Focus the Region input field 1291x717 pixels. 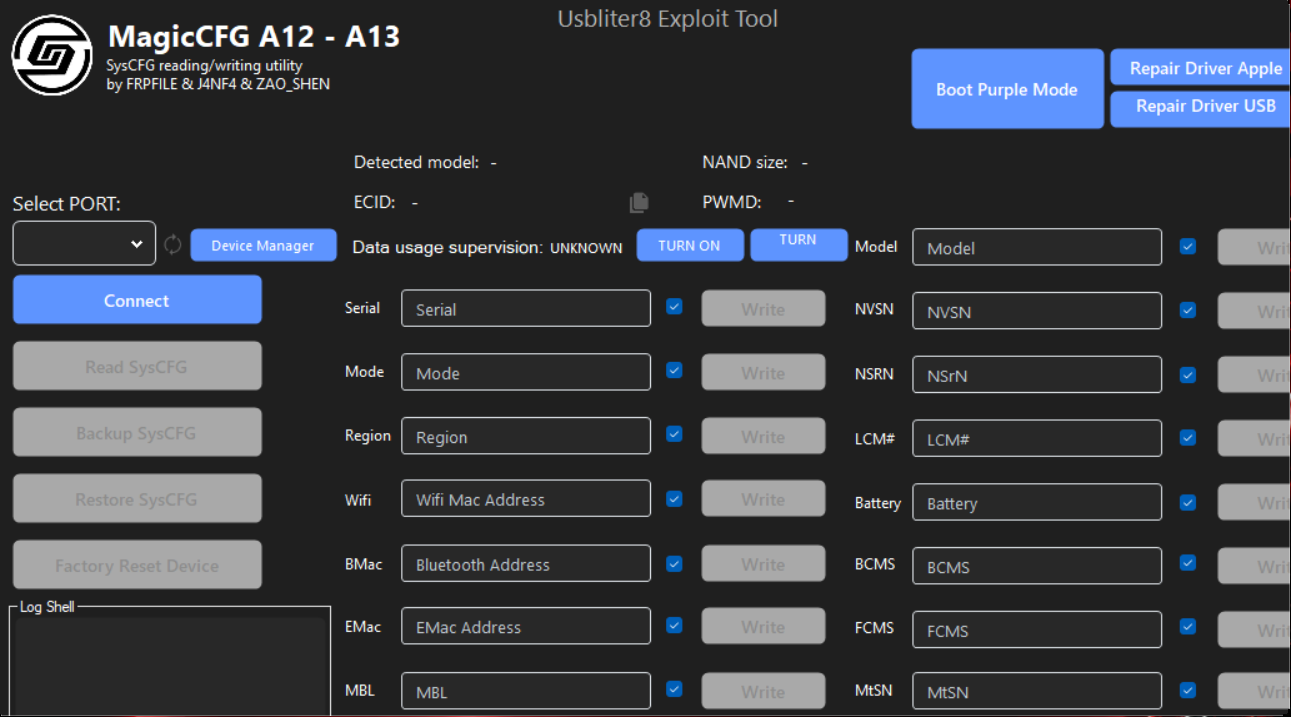point(526,436)
